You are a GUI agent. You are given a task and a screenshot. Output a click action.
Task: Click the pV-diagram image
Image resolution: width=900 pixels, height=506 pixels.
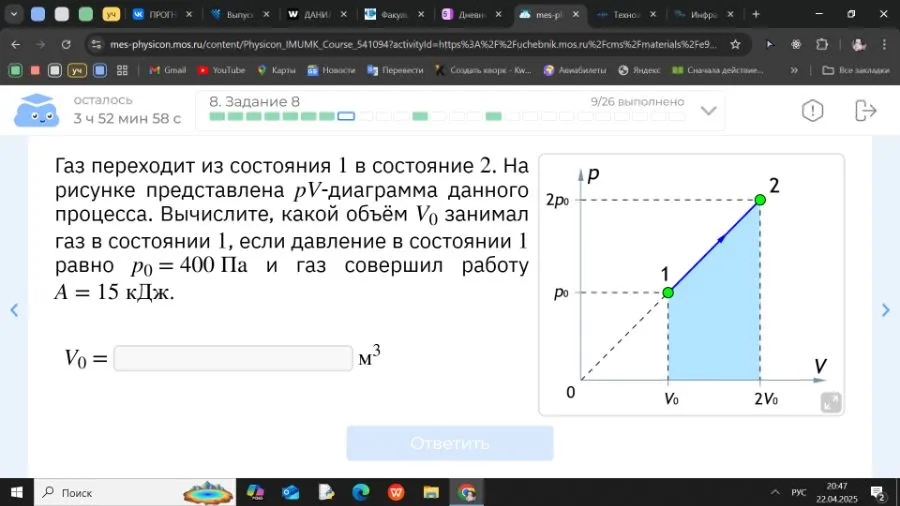(x=692, y=285)
